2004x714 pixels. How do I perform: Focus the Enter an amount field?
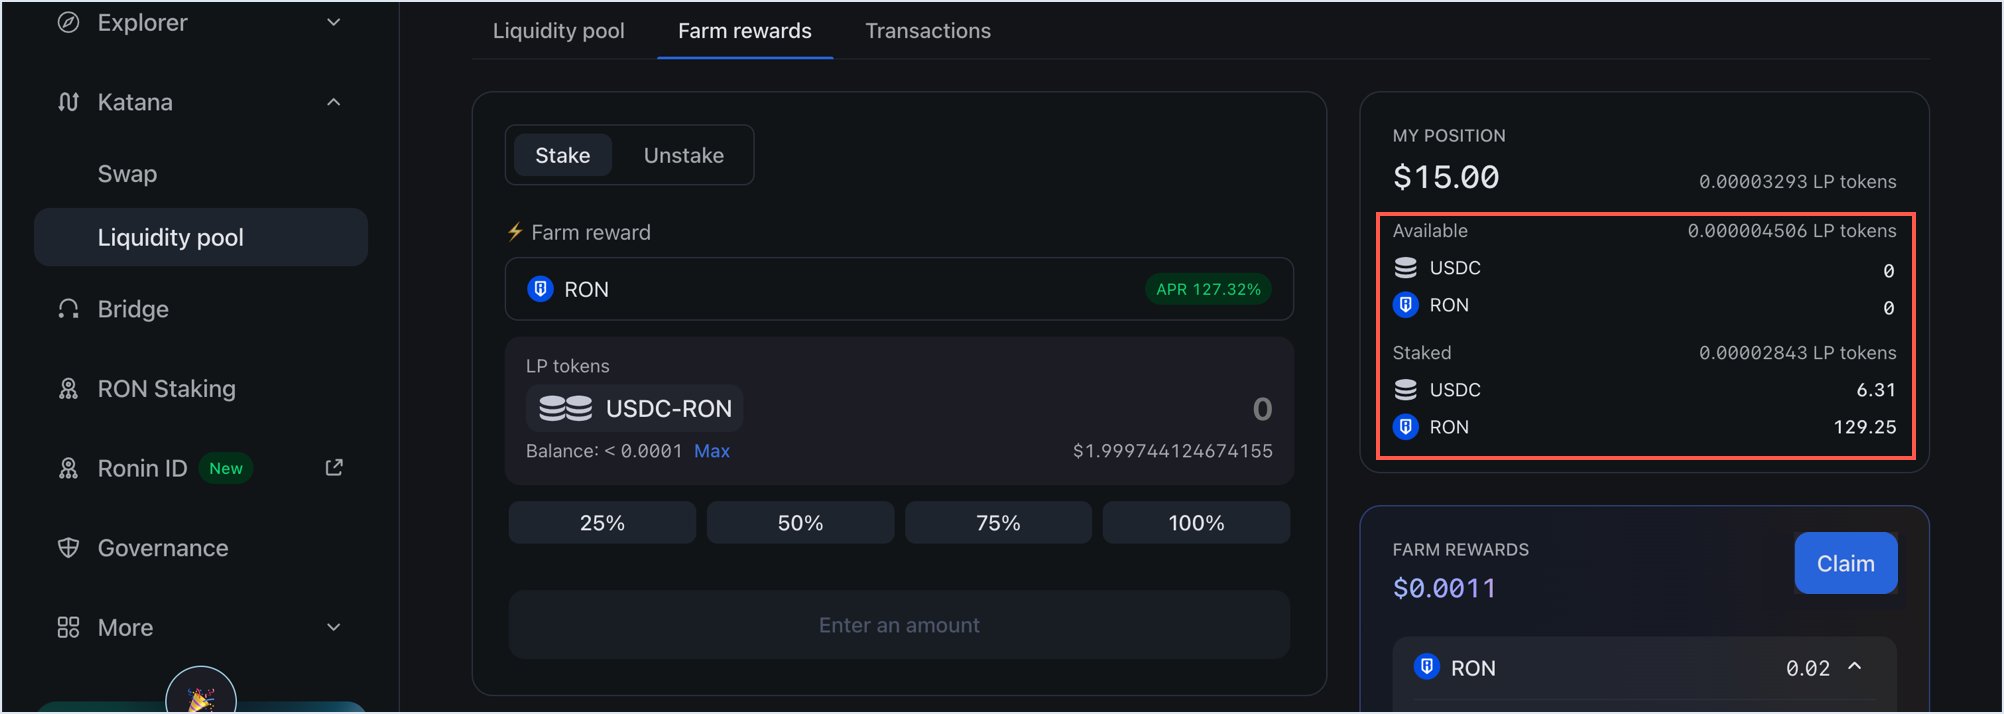point(898,624)
